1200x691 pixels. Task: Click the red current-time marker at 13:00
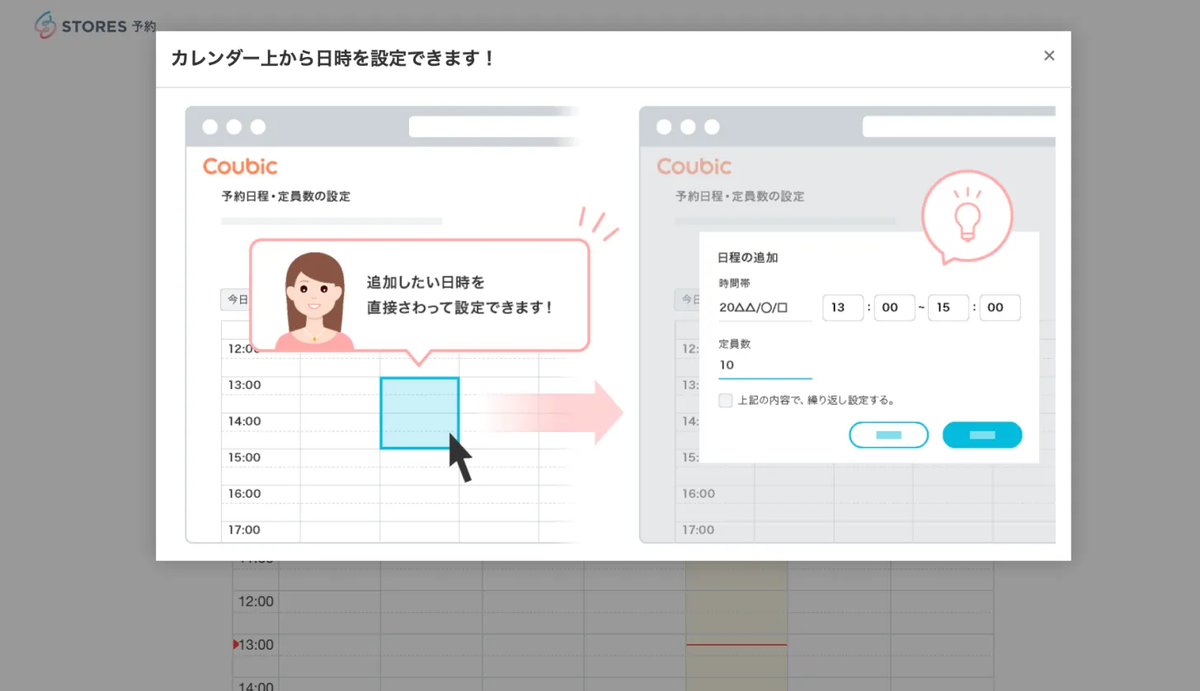point(236,644)
